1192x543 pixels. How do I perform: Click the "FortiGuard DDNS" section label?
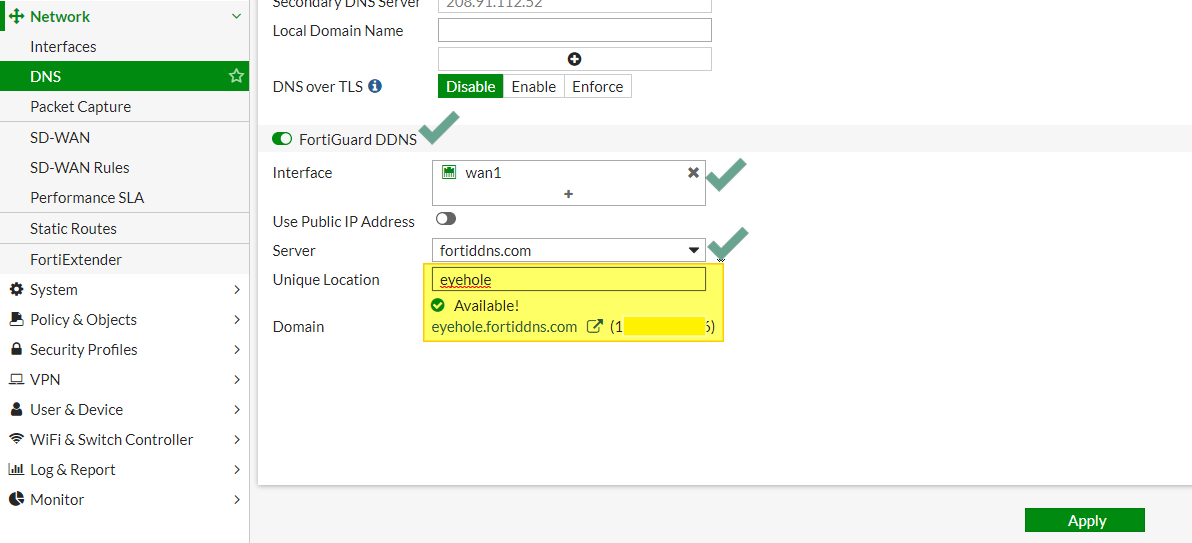tap(358, 140)
